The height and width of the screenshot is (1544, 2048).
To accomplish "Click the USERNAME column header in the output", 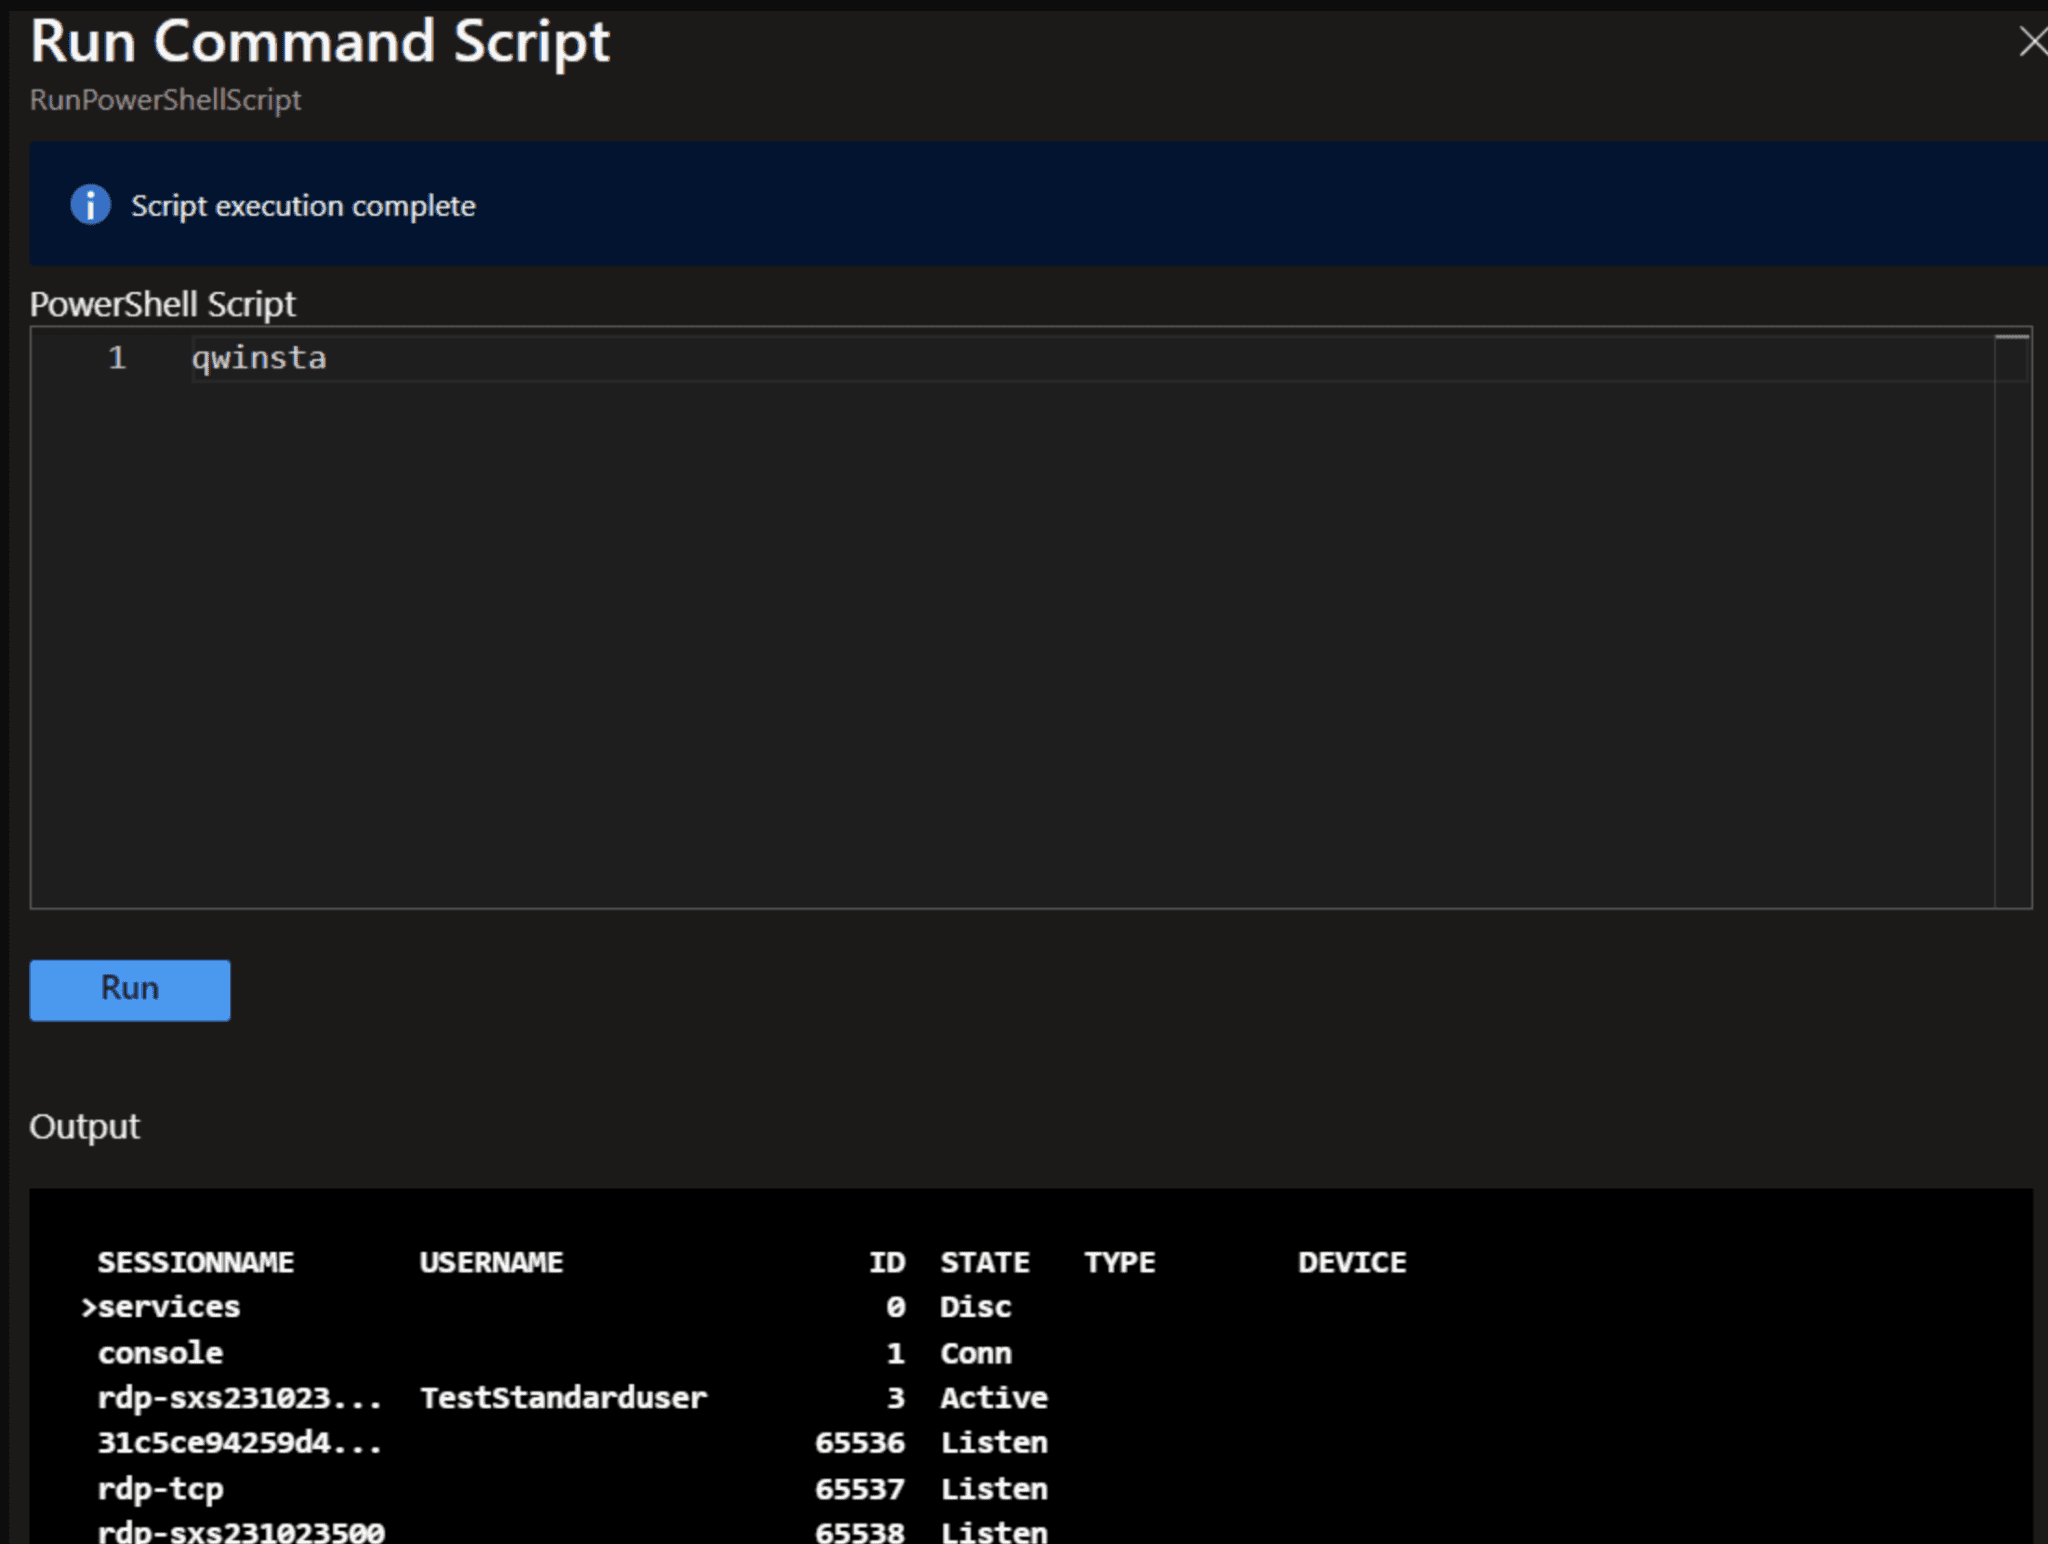I will (492, 1261).
